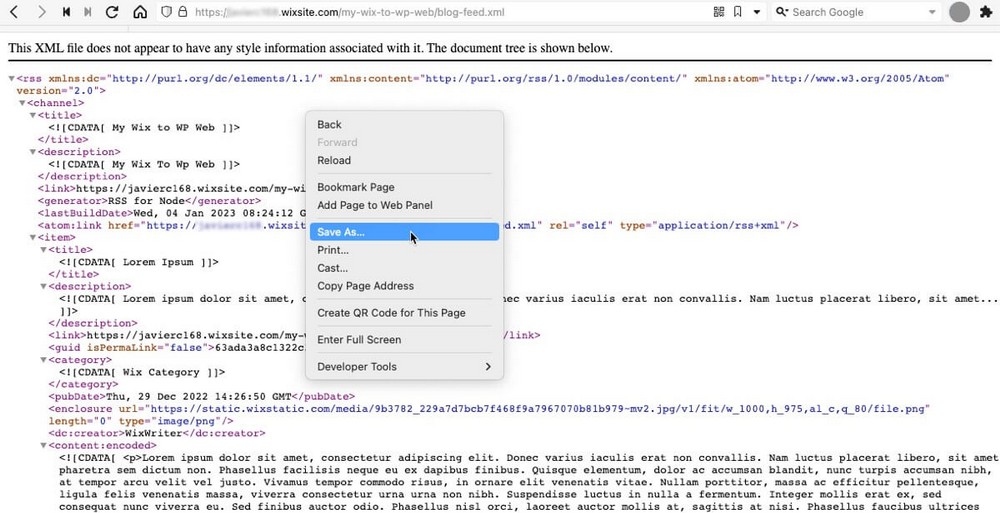
Task: Click the 'Lorem Ipsum' title CDATA text
Action: pos(139,262)
